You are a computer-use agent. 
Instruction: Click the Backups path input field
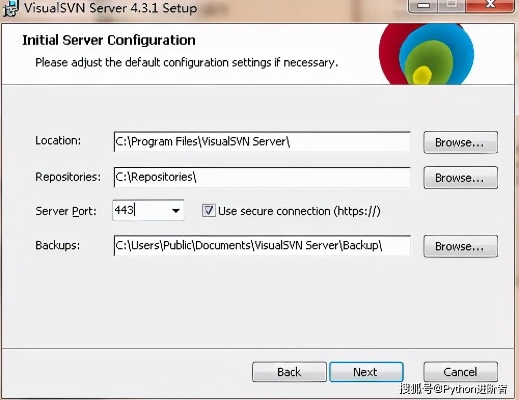tap(262, 246)
